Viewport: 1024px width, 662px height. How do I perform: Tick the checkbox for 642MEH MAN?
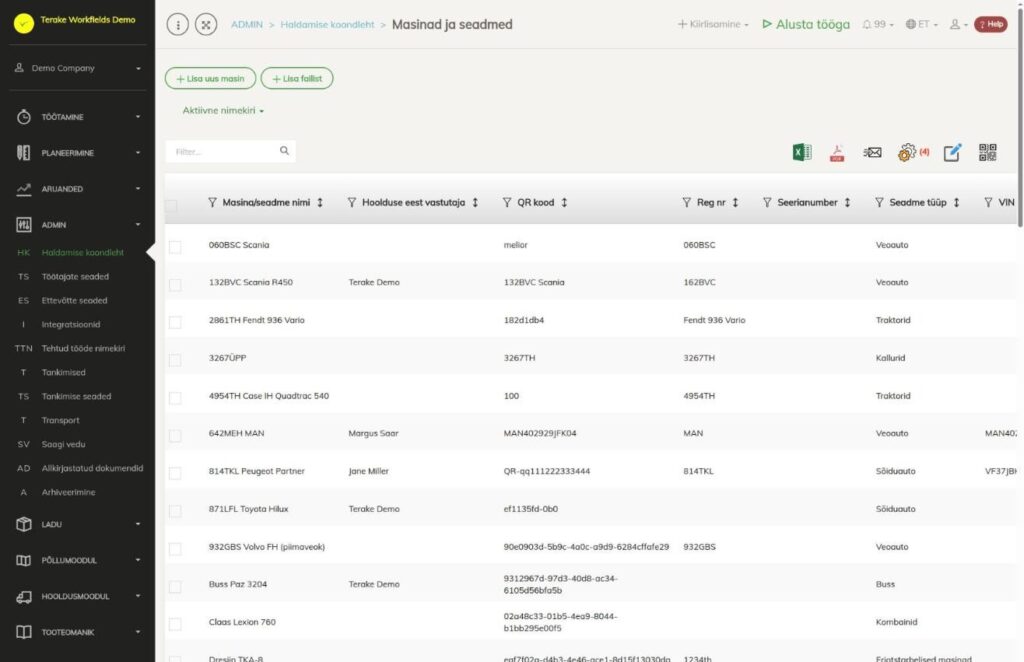pos(175,435)
